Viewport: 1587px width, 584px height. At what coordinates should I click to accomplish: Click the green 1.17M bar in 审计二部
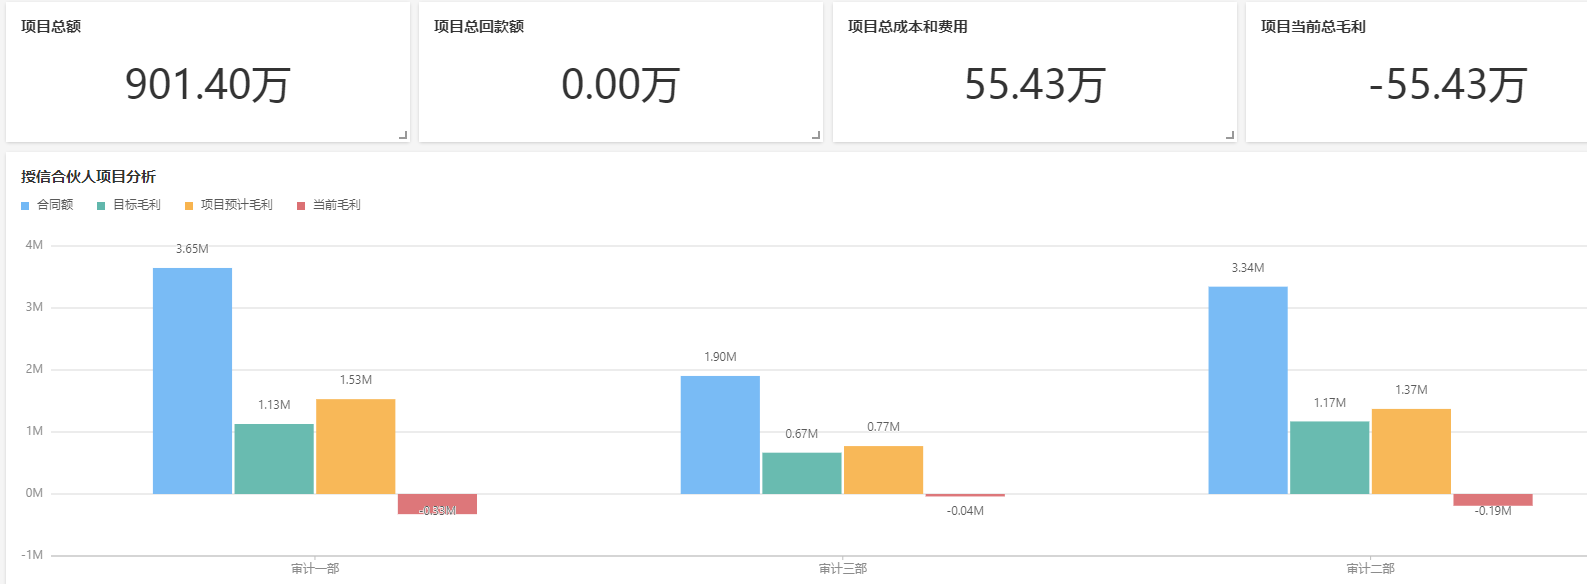[1329, 457]
